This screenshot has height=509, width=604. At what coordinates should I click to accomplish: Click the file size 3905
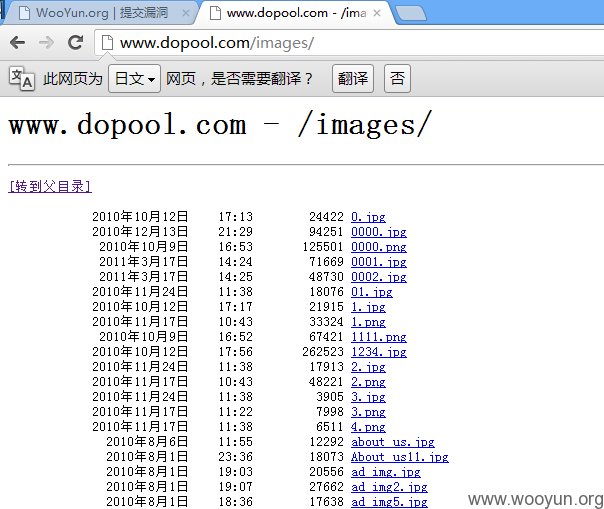pos(330,397)
